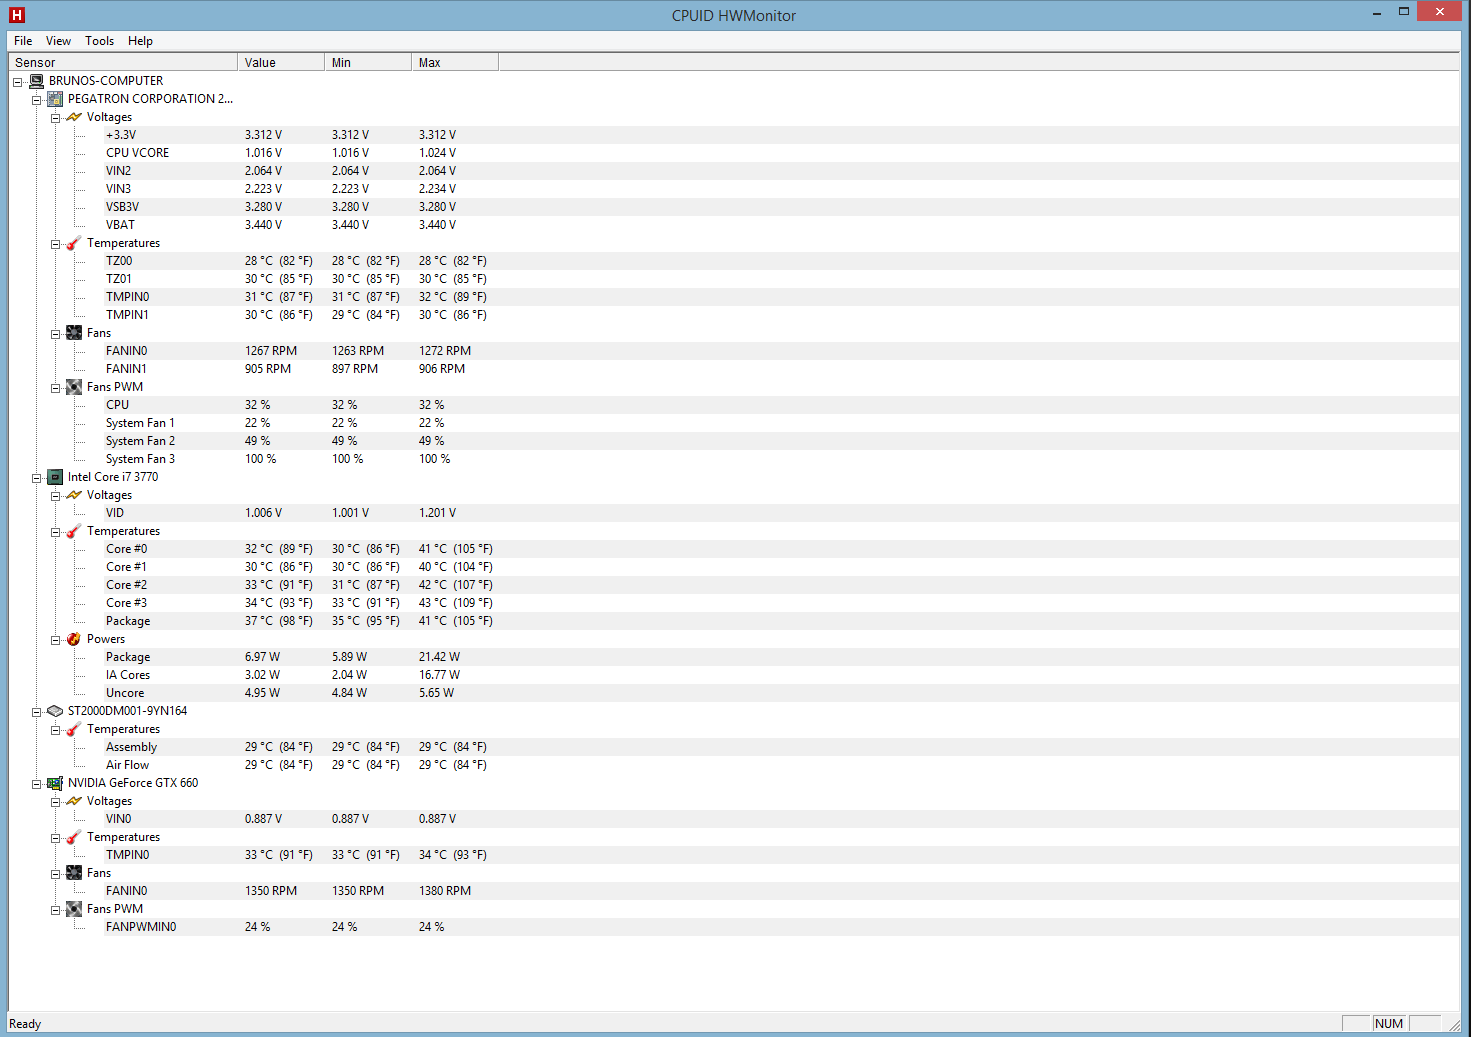The image size is (1471, 1037).
Task: Click the GeForce Fans PWM icon
Action: tap(74, 909)
